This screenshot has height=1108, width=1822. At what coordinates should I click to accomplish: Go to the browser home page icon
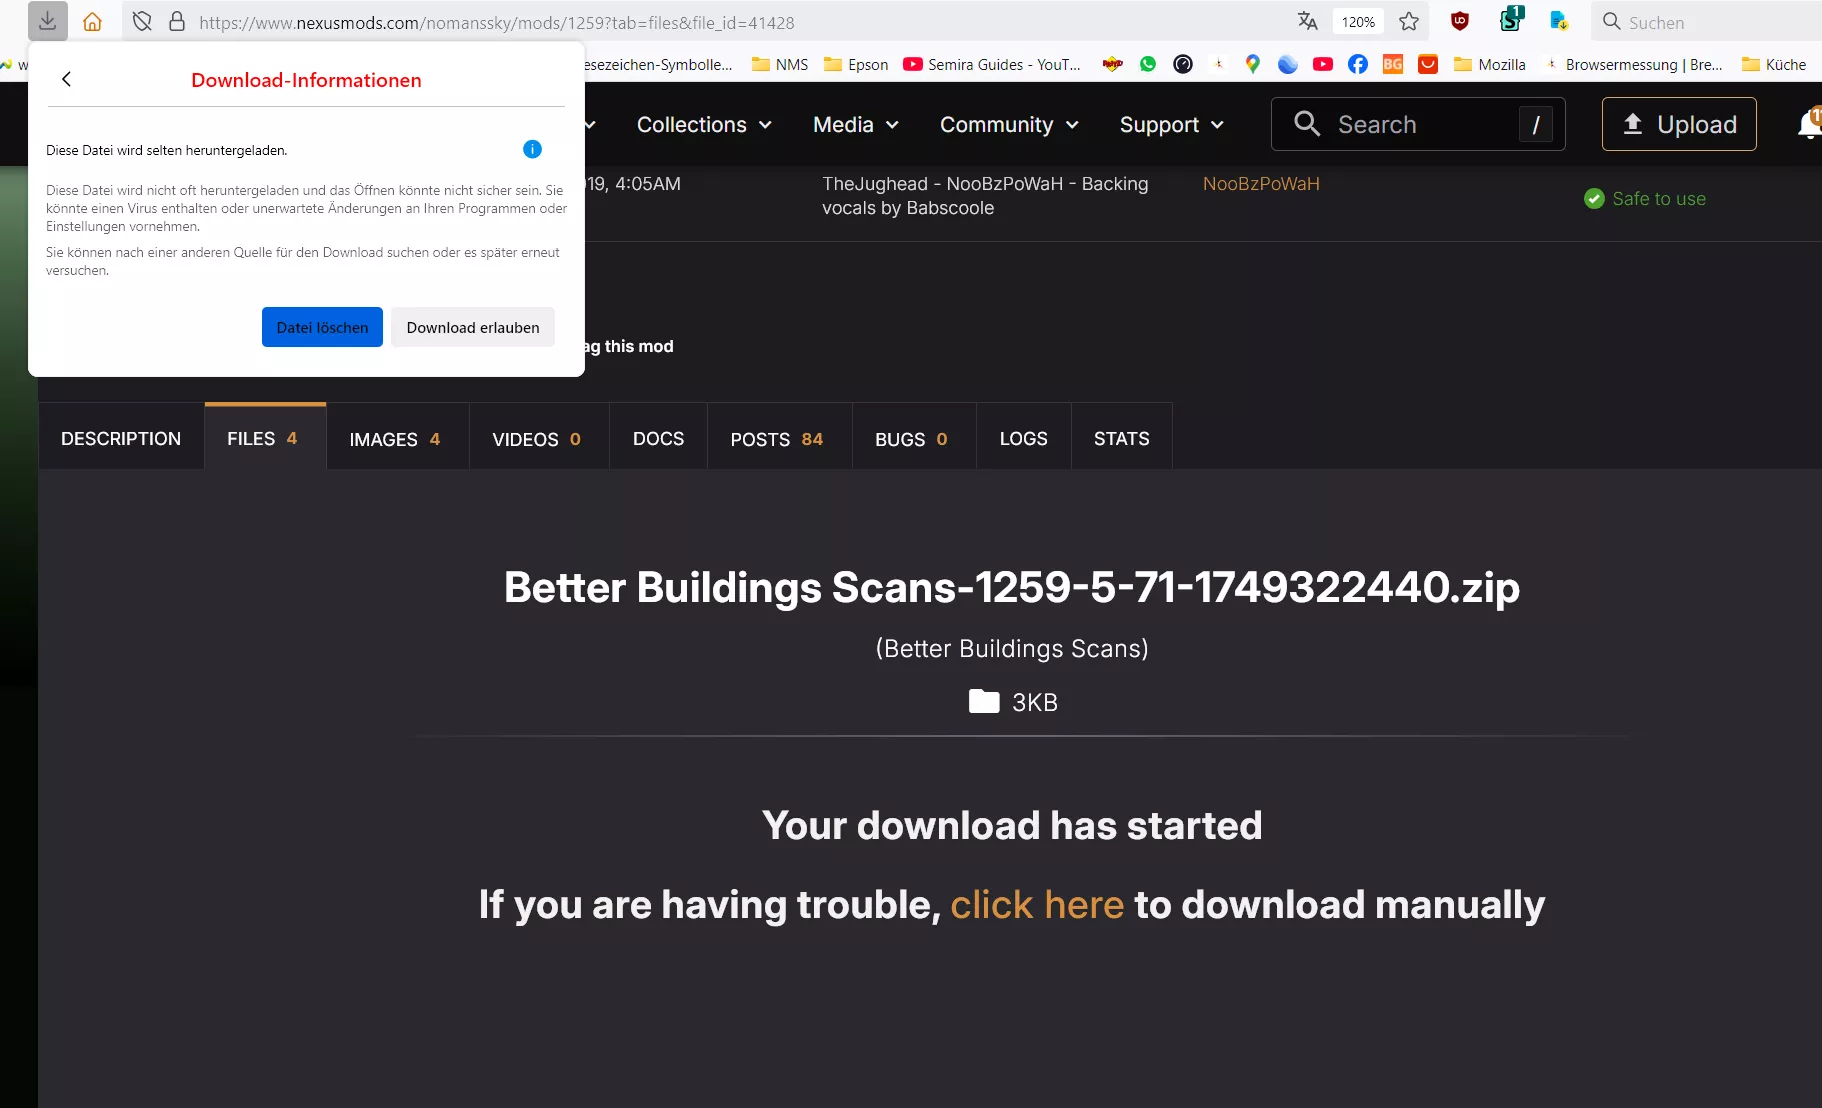pyautogui.click(x=92, y=21)
